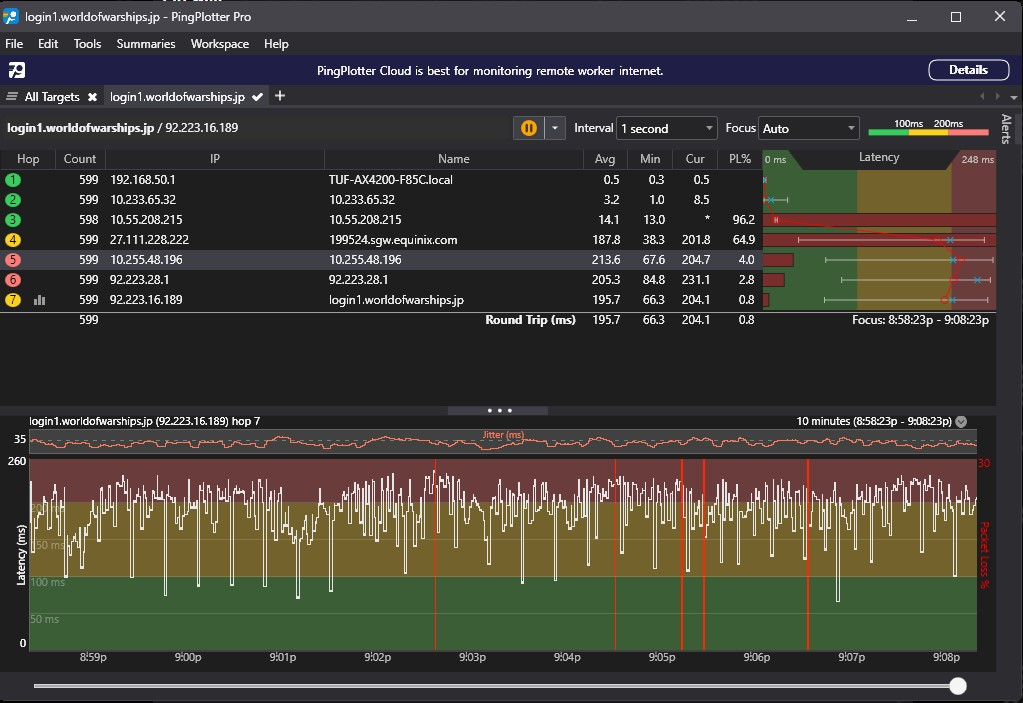Open the Summaries menu

145,44
